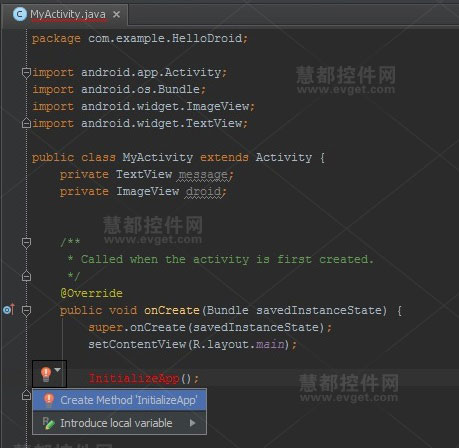Click fold end marker beside TextView import
Viewport: 459px width, 448px height.
[26, 123]
